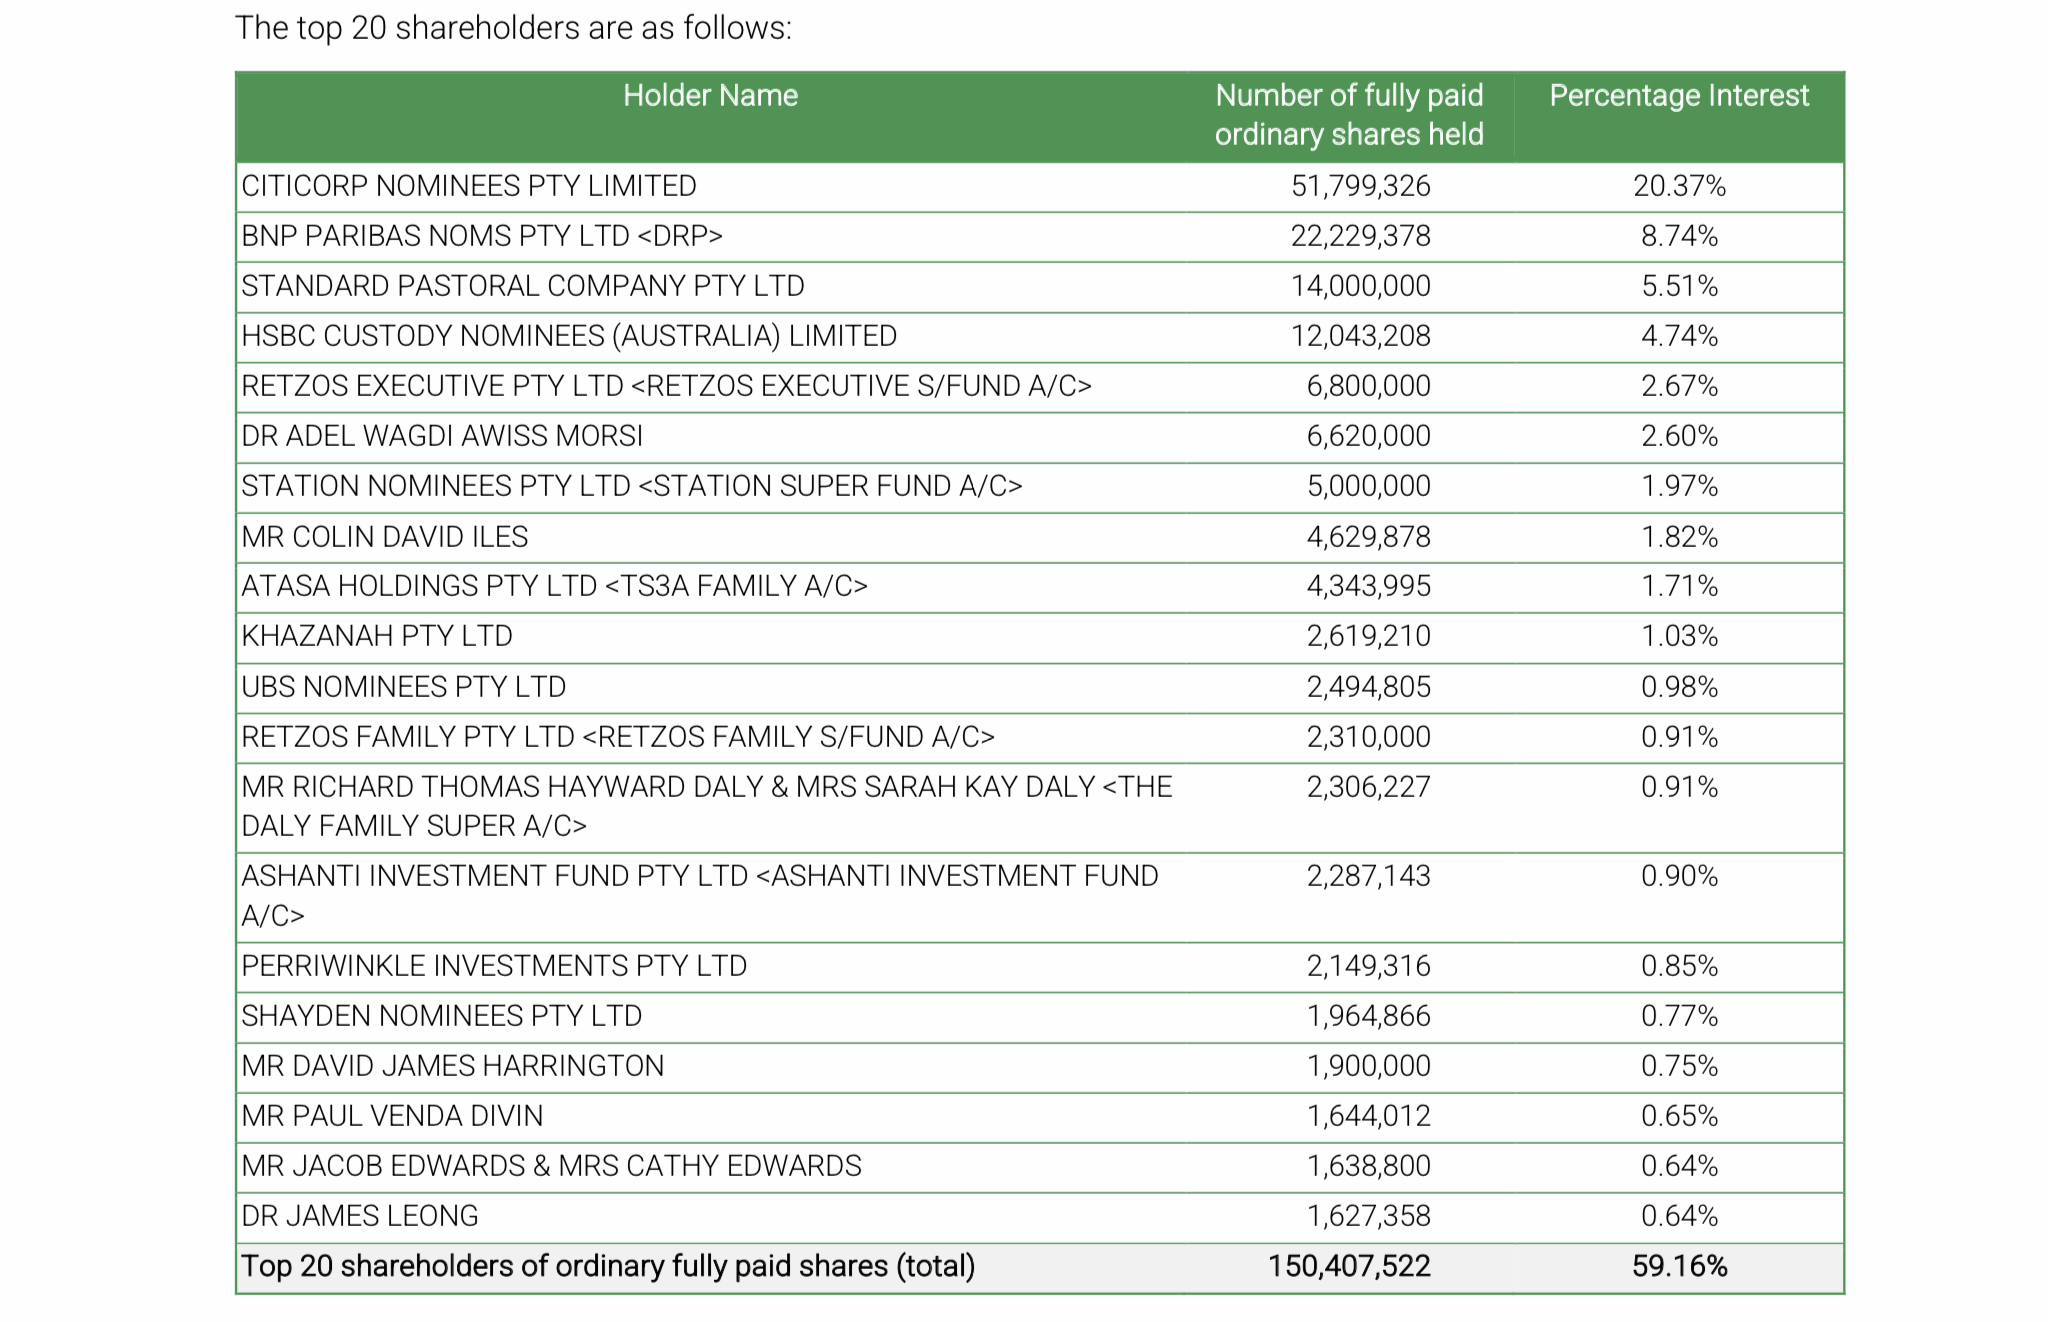Click the 'Holder Name' column header
2048x1322 pixels.
click(710, 96)
